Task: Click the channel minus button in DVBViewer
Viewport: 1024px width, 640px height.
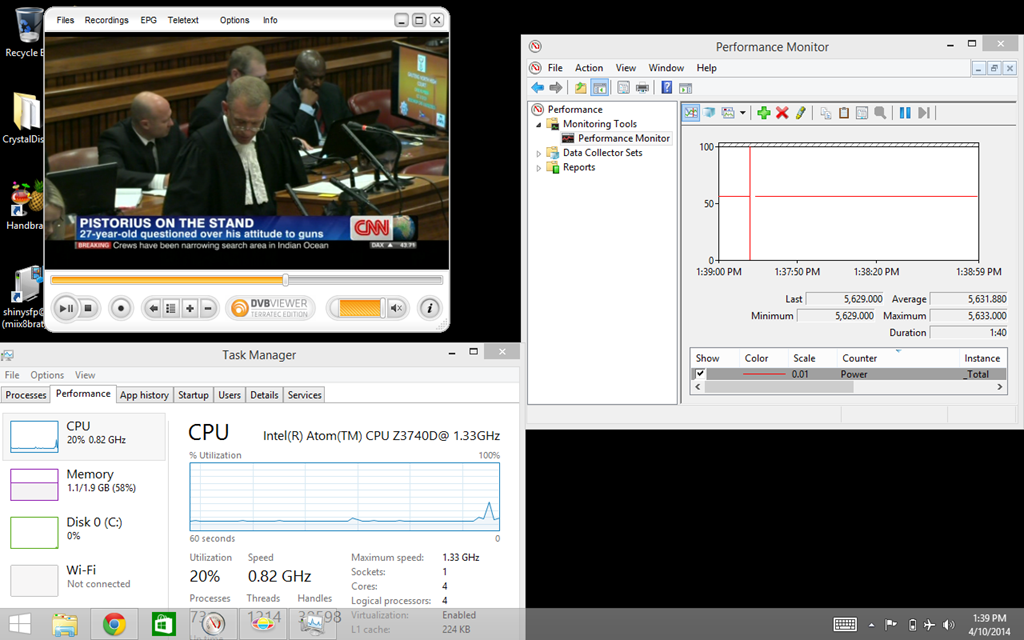Action: pyautogui.click(x=208, y=308)
